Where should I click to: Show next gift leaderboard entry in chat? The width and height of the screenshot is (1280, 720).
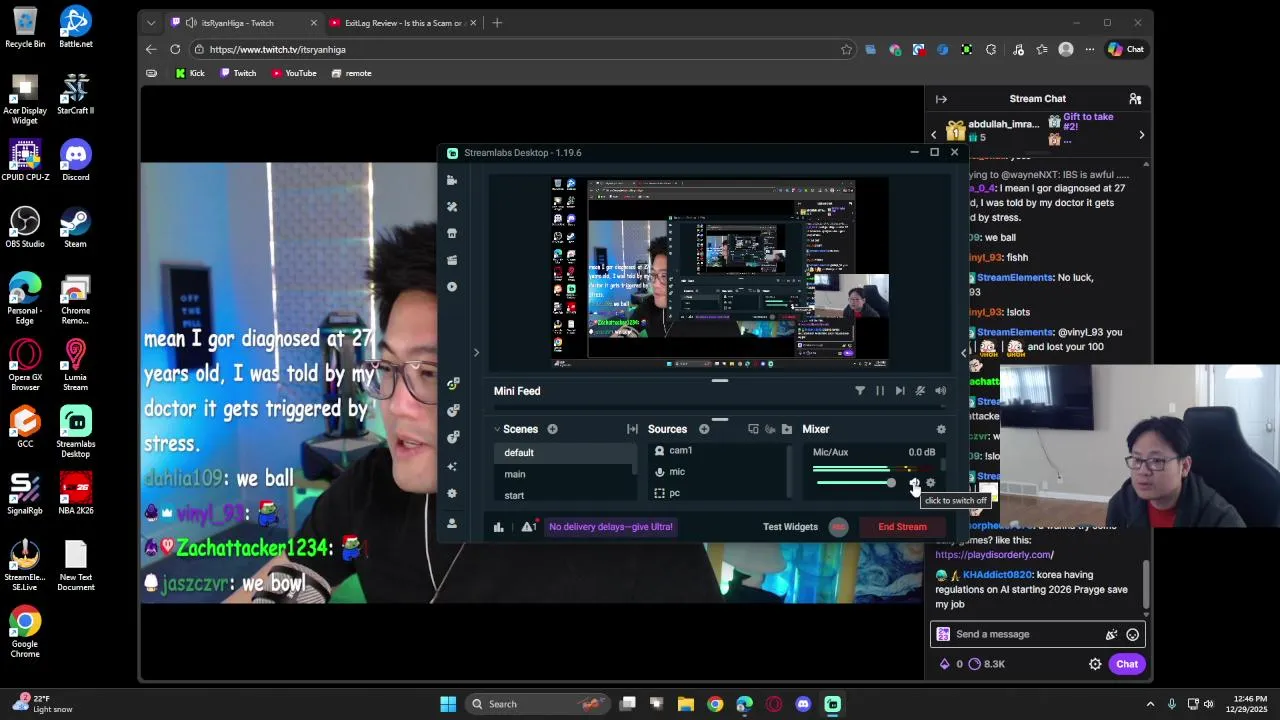coord(1141,134)
